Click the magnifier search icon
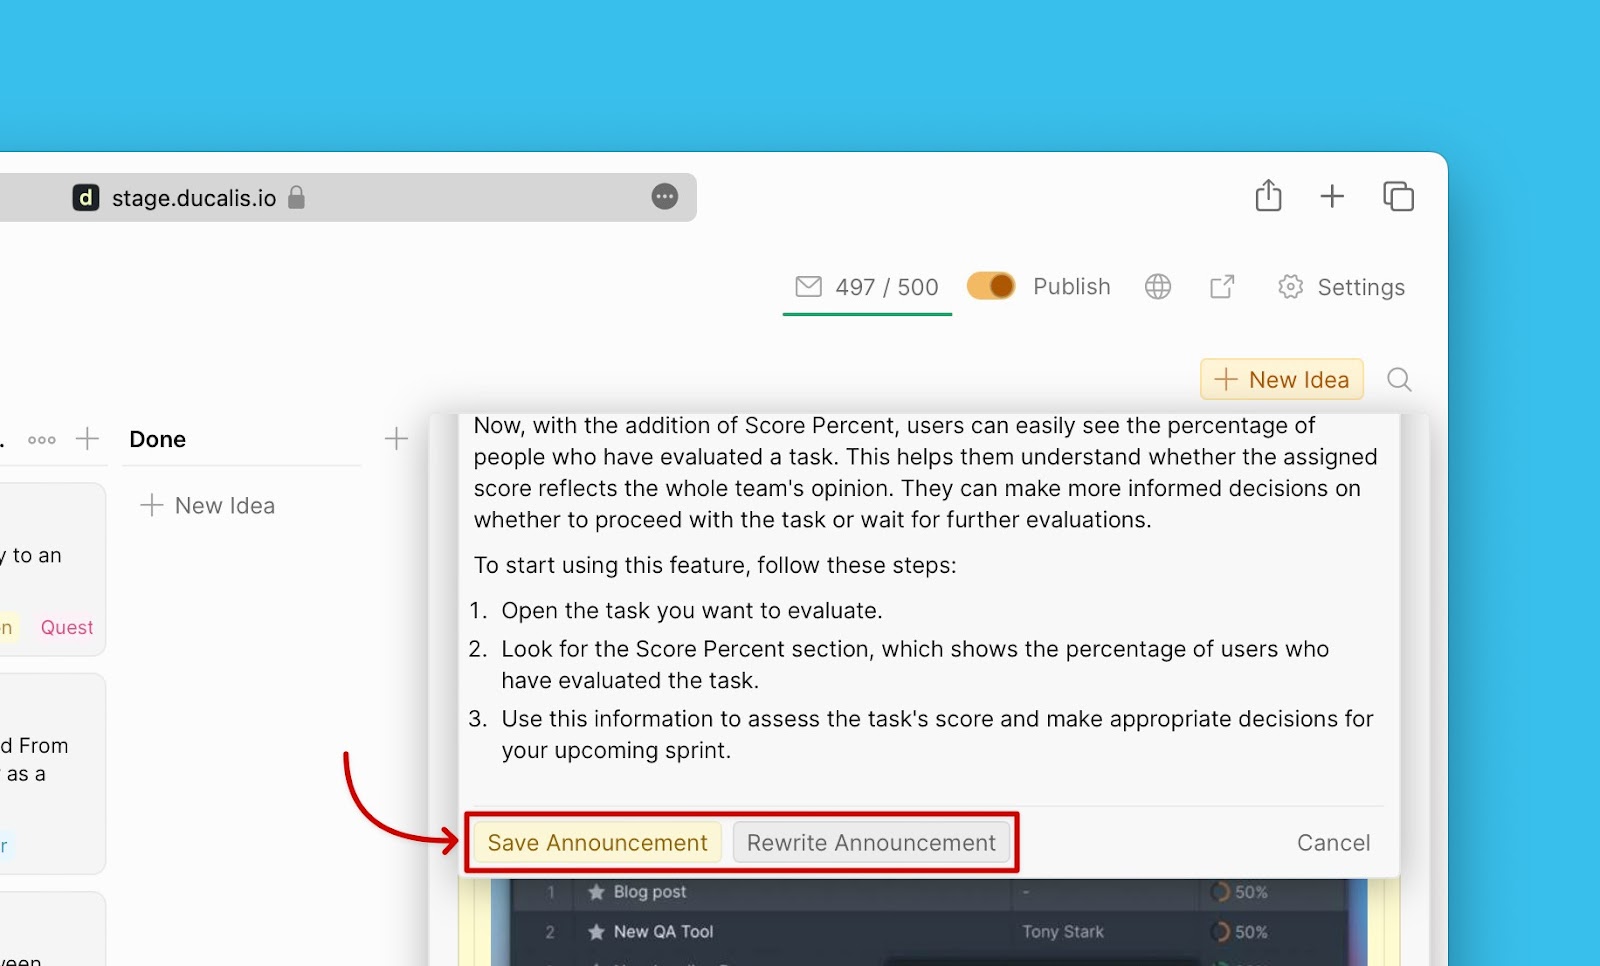 tap(1399, 380)
